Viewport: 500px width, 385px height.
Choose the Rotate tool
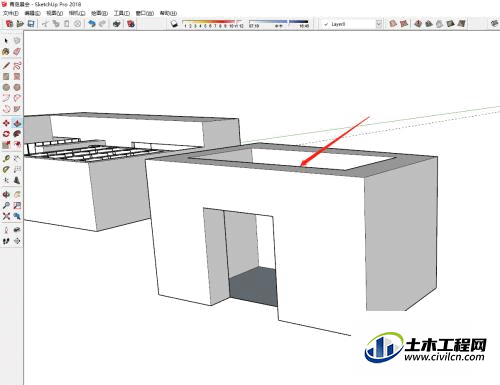tap(6, 134)
